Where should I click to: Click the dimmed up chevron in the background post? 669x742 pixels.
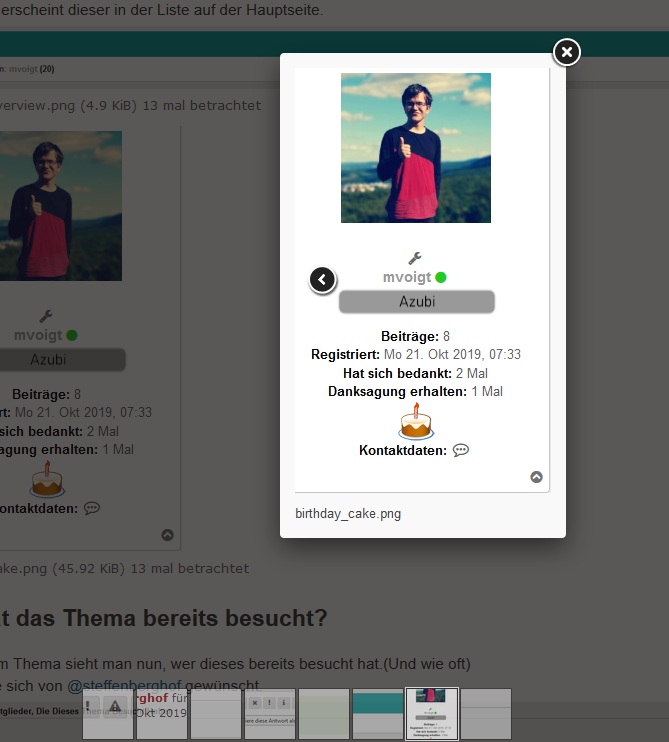point(167,535)
